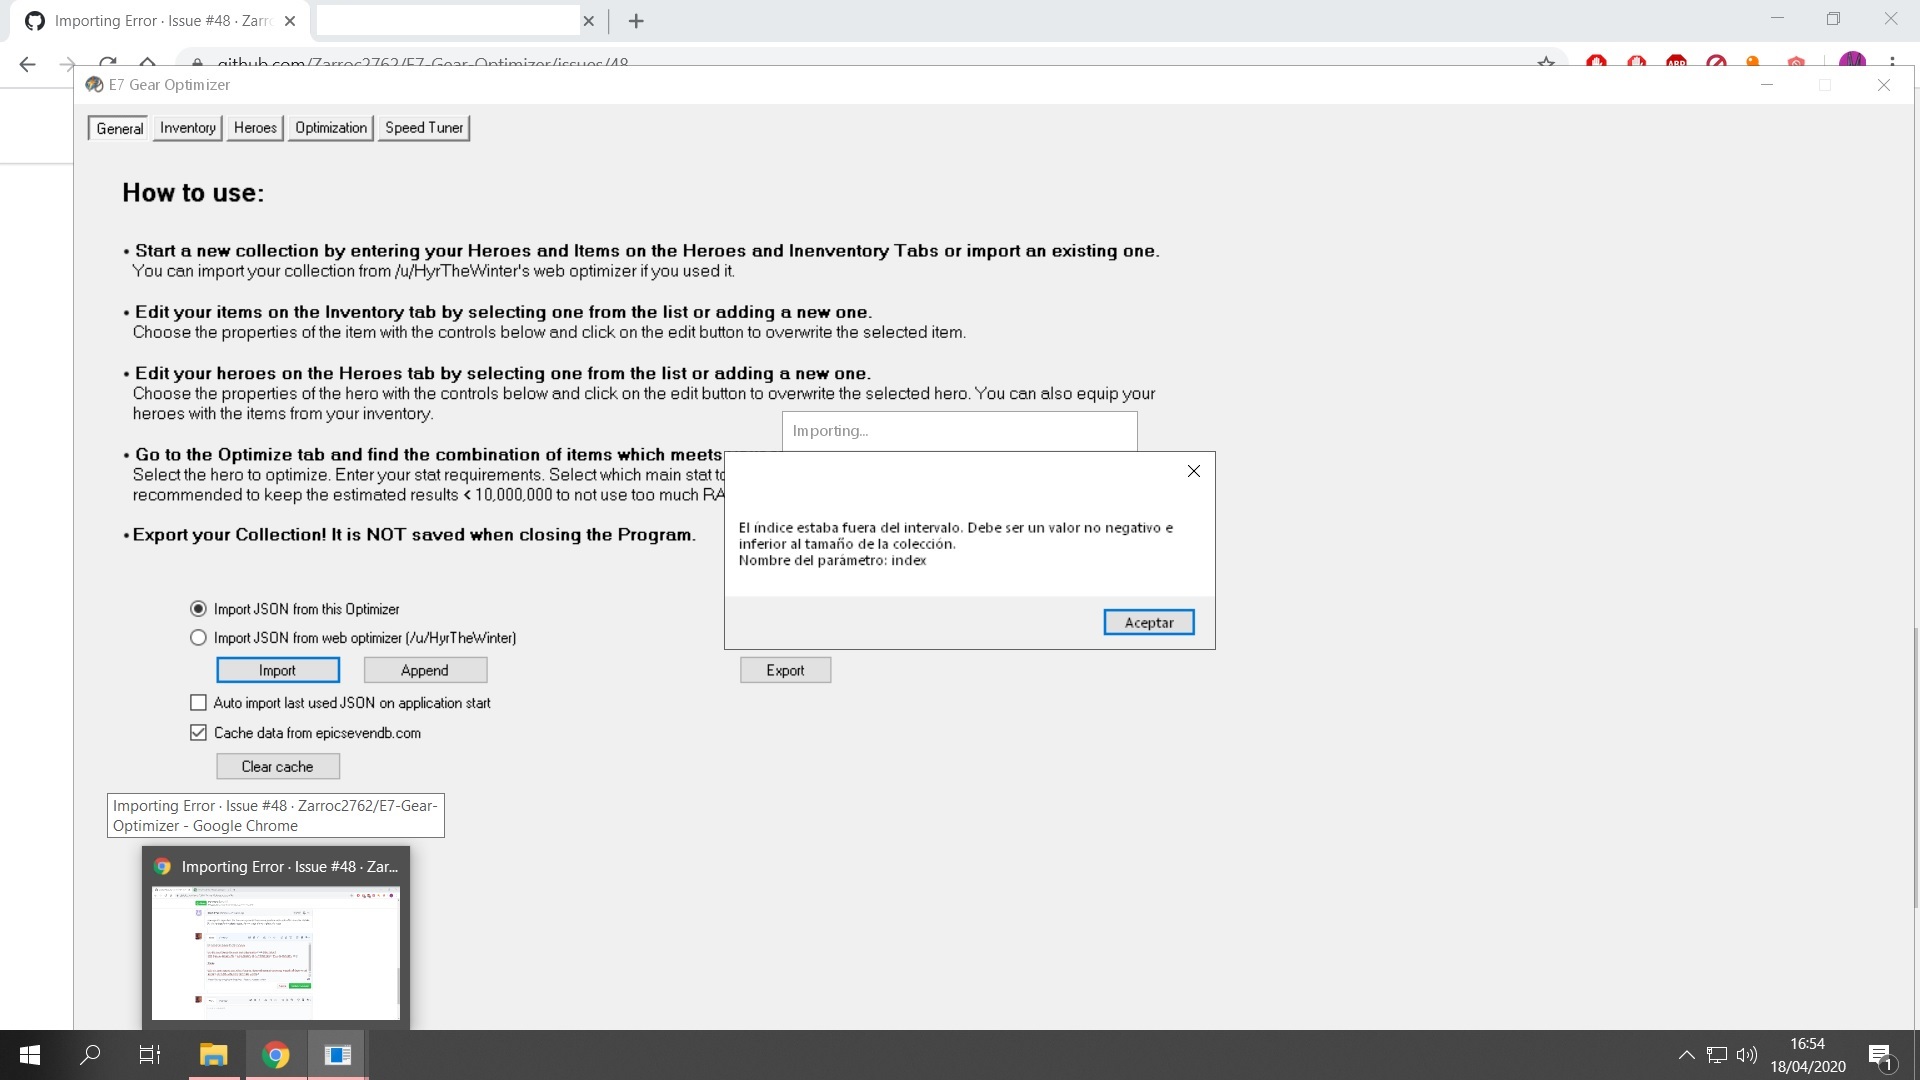Click the red hand-blocker extension icon
Viewport: 1920px width, 1080px height.
coord(1596,62)
